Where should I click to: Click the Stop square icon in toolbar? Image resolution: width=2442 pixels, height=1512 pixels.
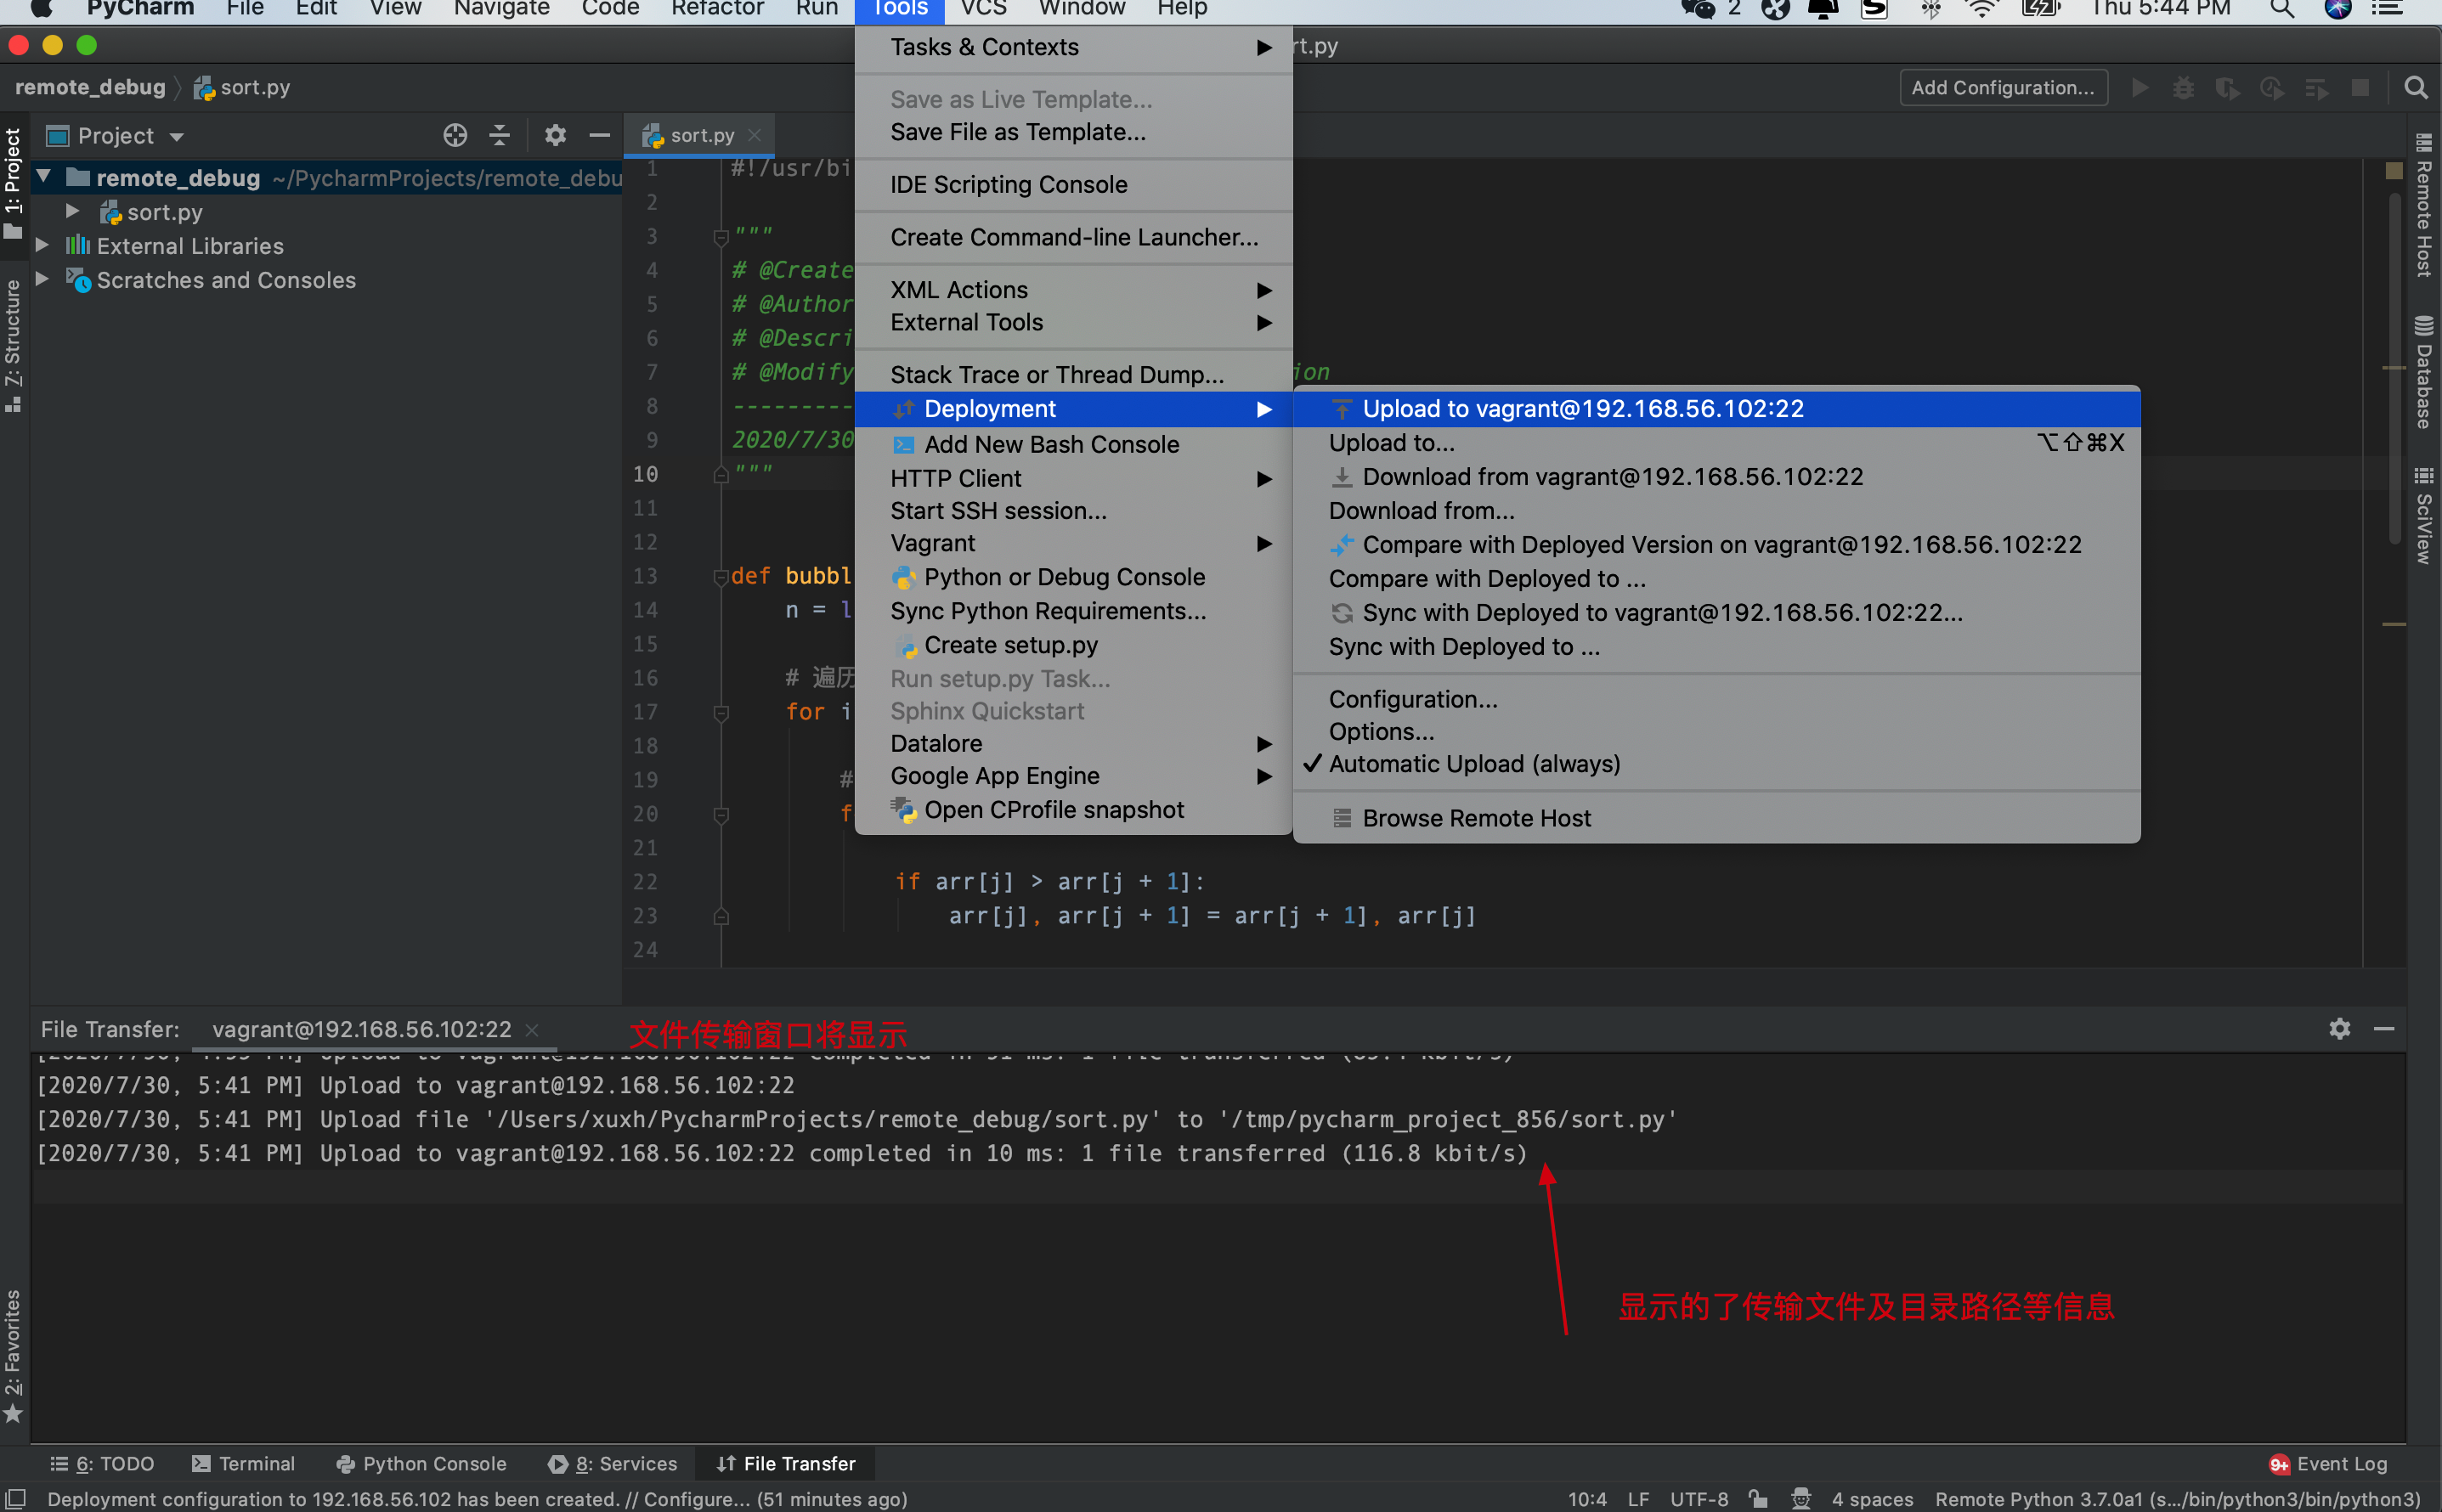2360,88
